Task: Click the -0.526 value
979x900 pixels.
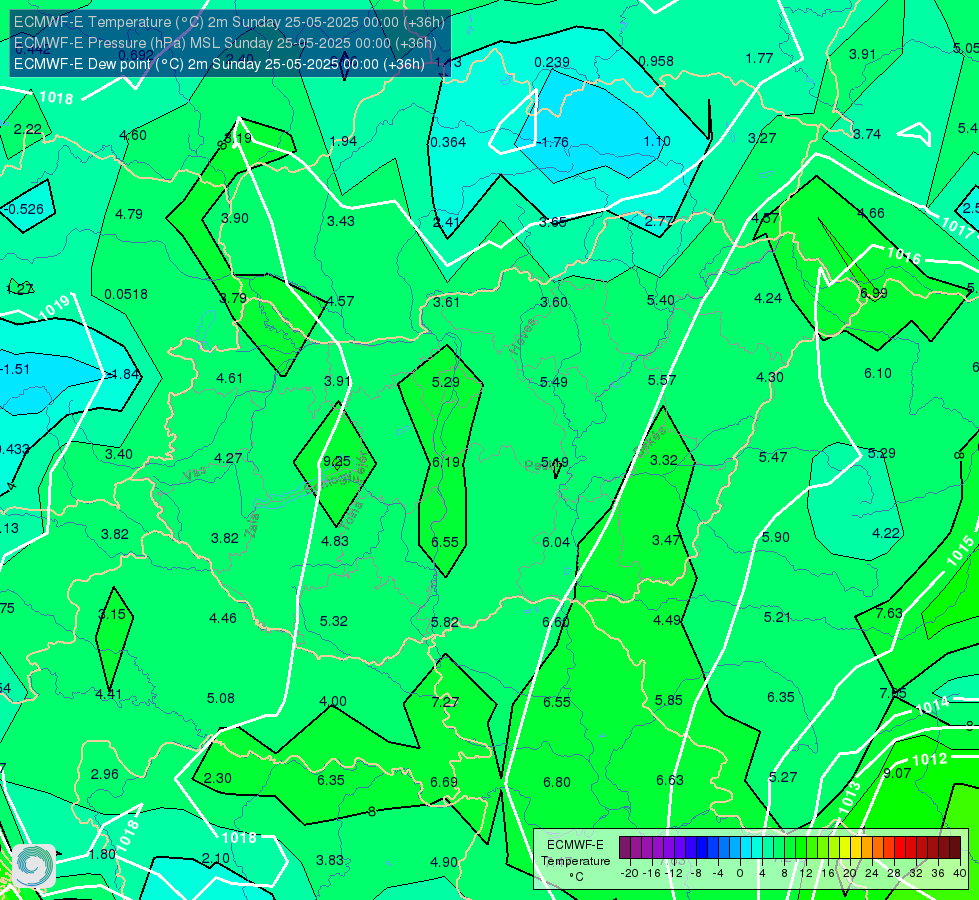Action: (x=24, y=209)
